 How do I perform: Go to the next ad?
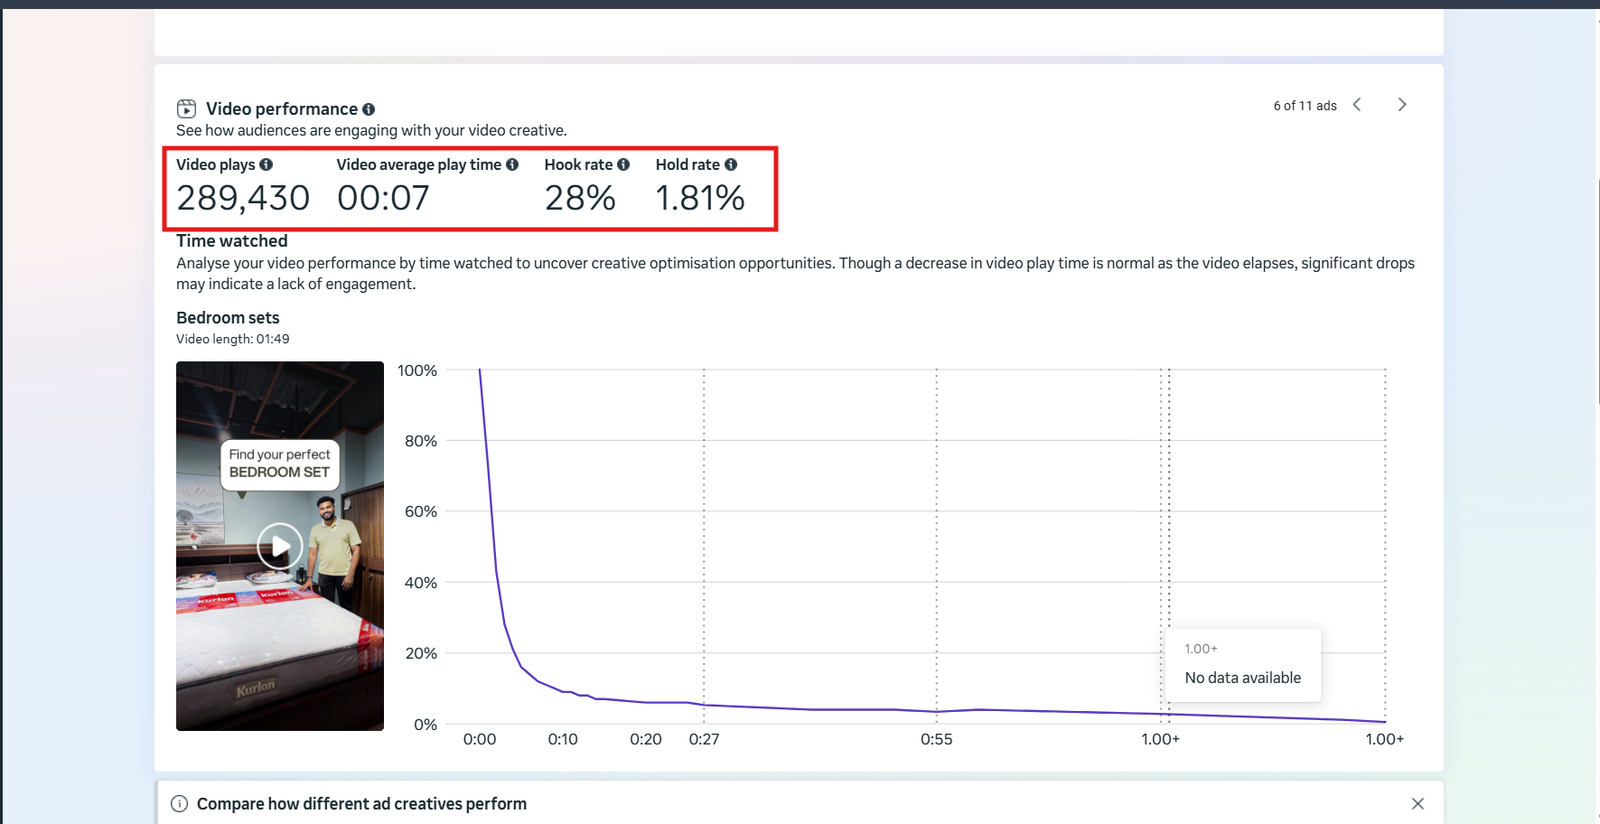coord(1402,105)
